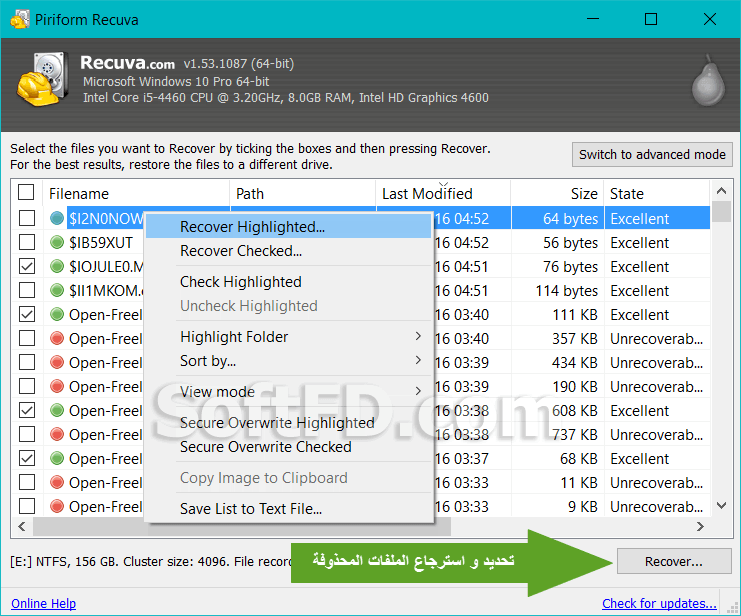Uncheck the box for 111 KB file
Viewport: 741px width, 616px height.
click(27, 314)
